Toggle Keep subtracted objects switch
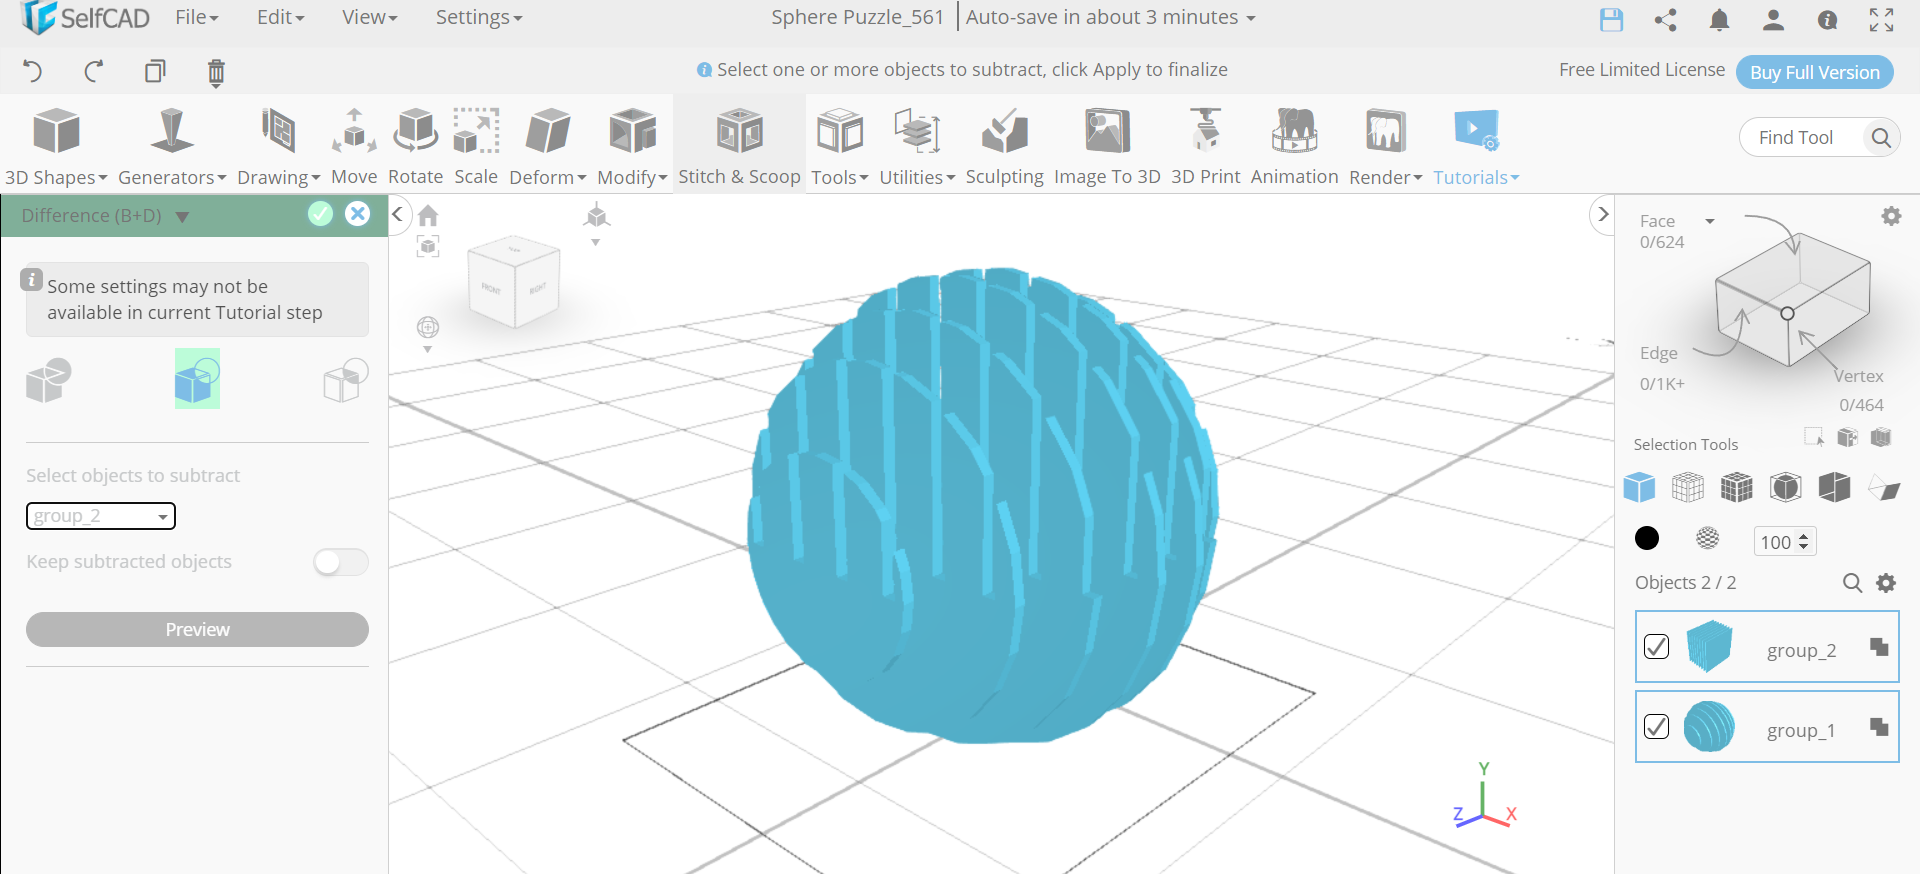 tap(341, 562)
